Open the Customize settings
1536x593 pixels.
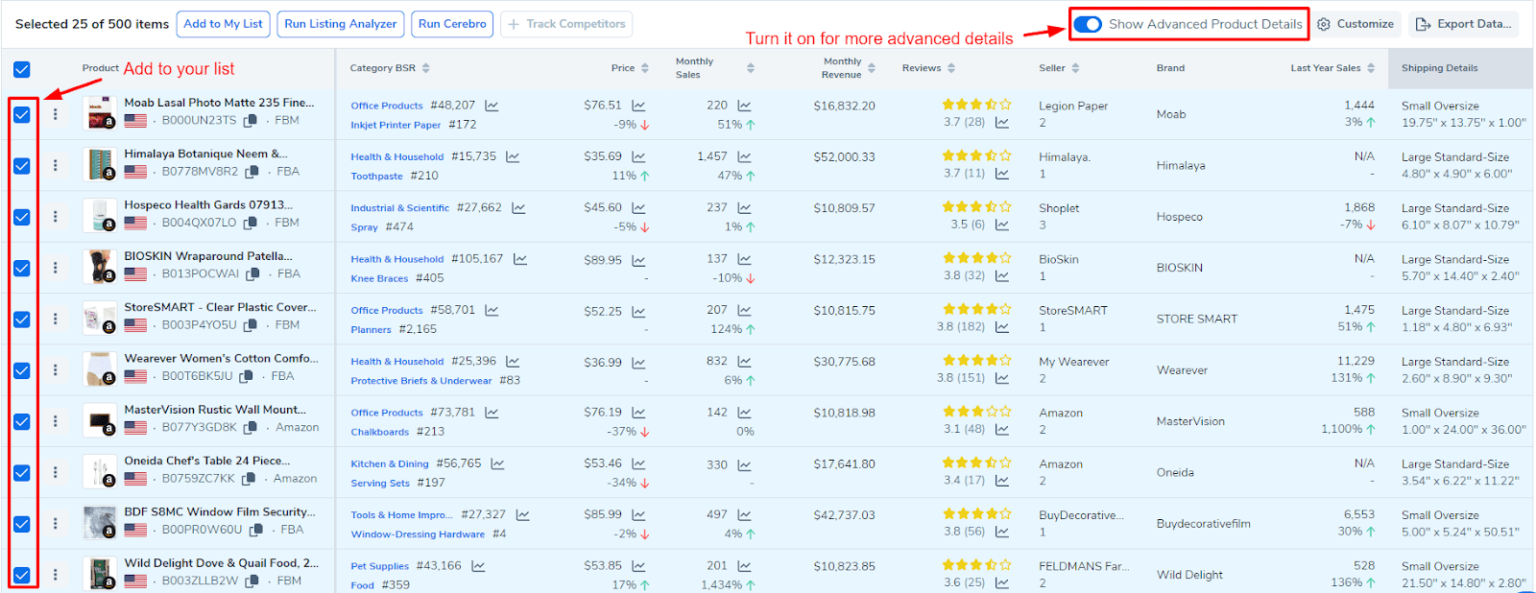coord(1355,24)
